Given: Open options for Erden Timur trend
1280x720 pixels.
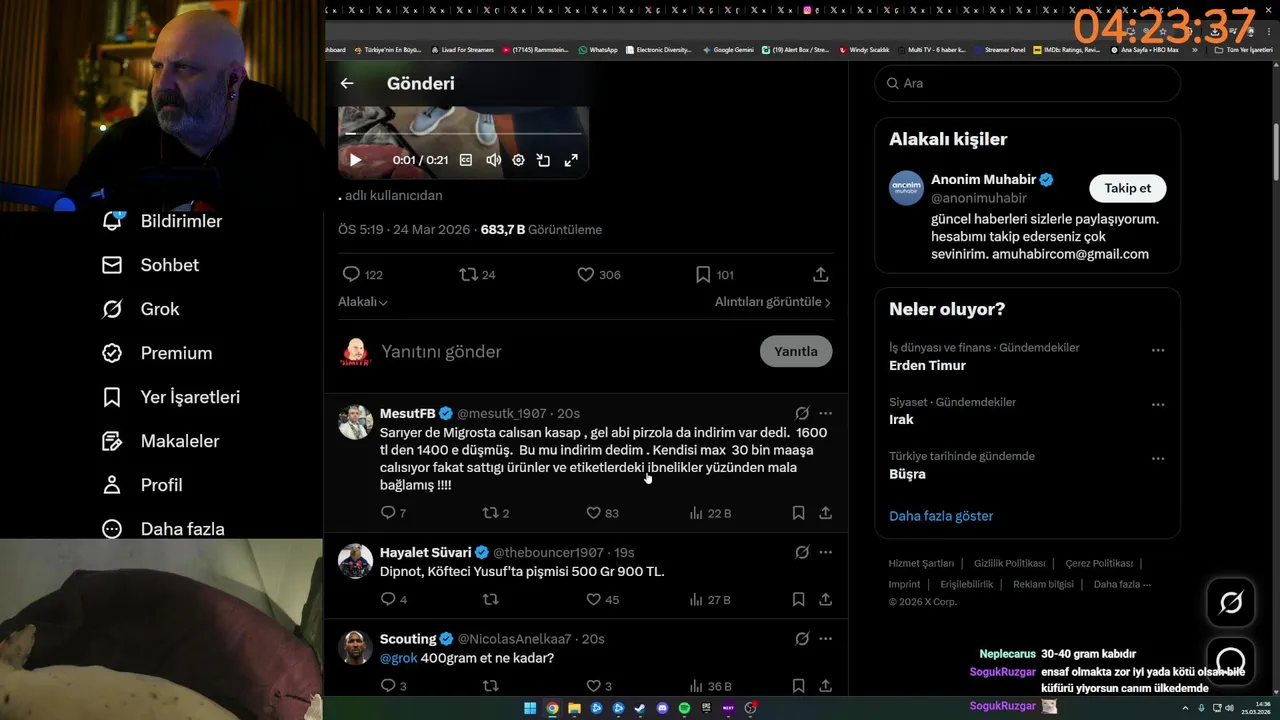Looking at the screenshot, I should [x=1158, y=351].
